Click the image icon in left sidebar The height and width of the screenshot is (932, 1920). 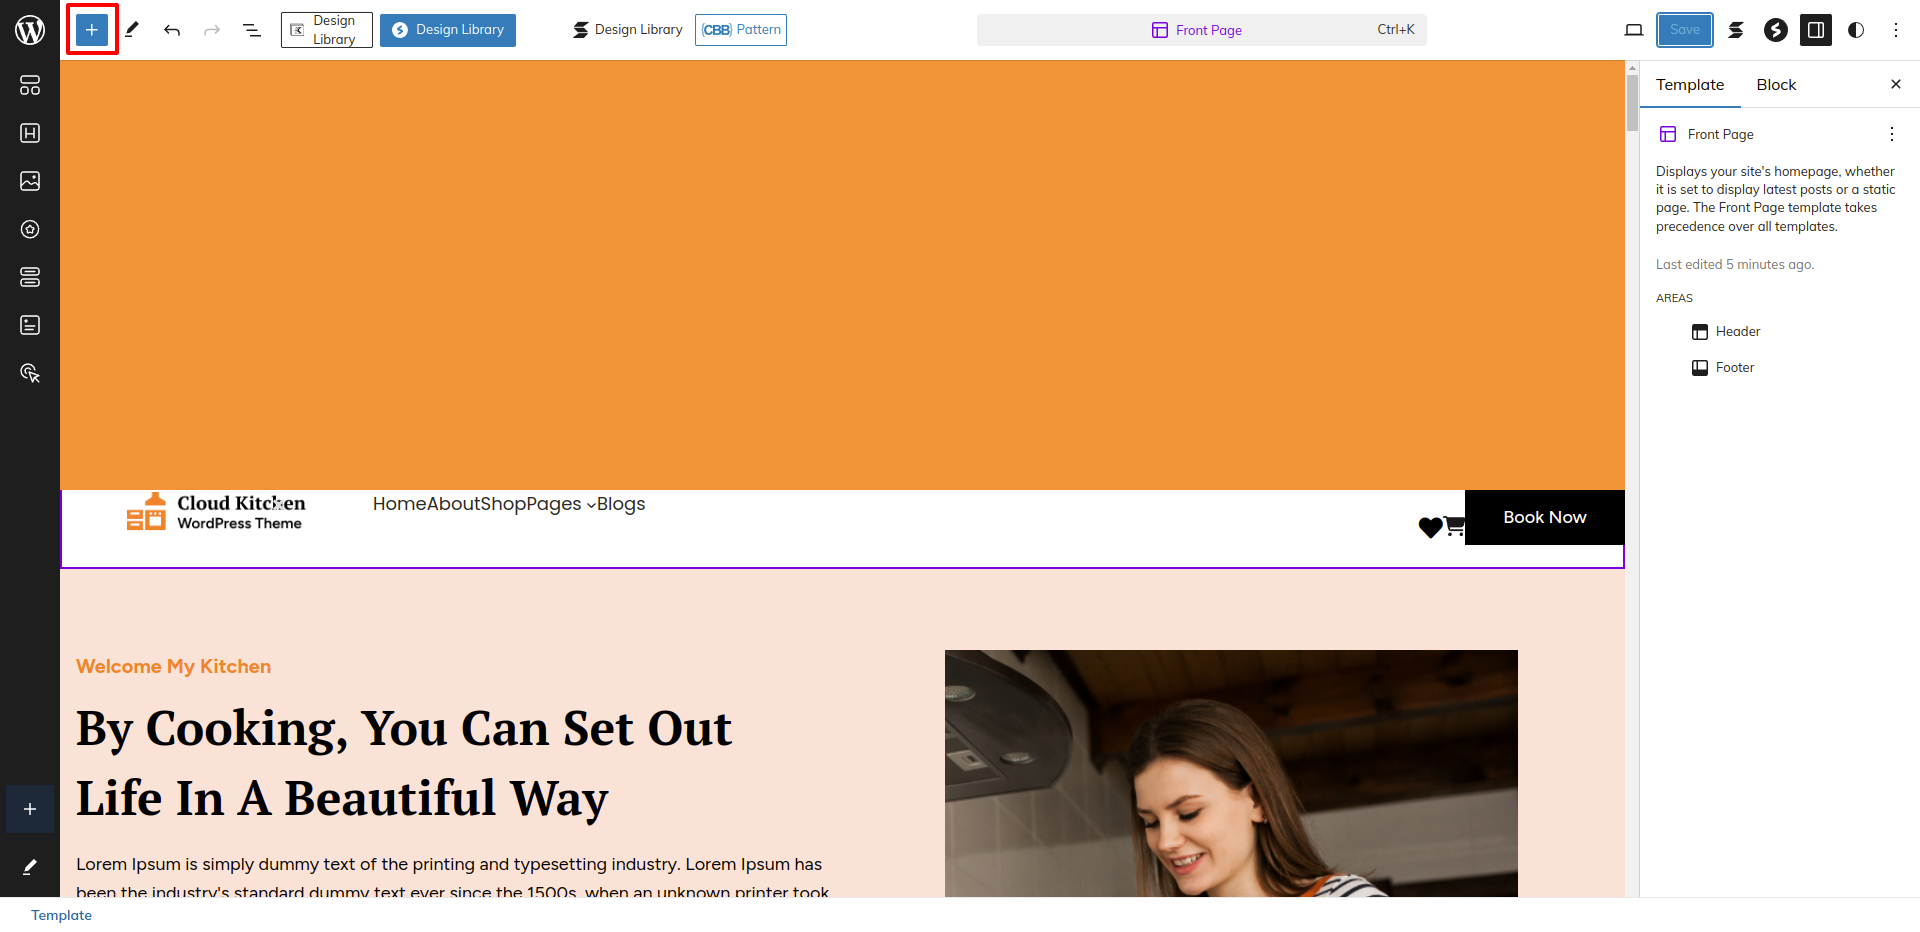coord(30,181)
